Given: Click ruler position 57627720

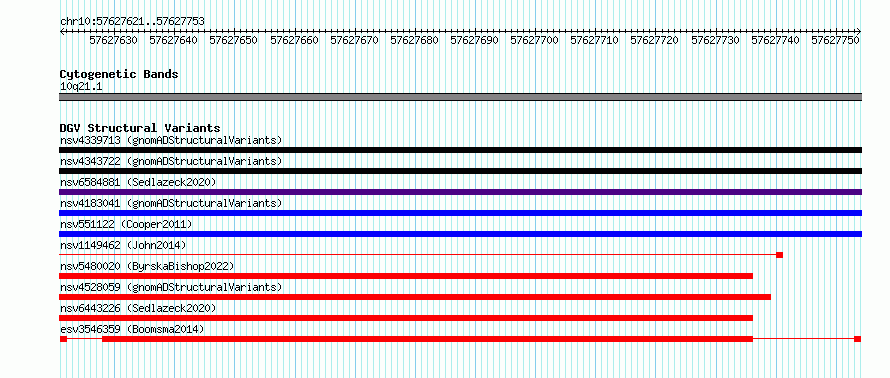Looking at the screenshot, I should tap(654, 40).
